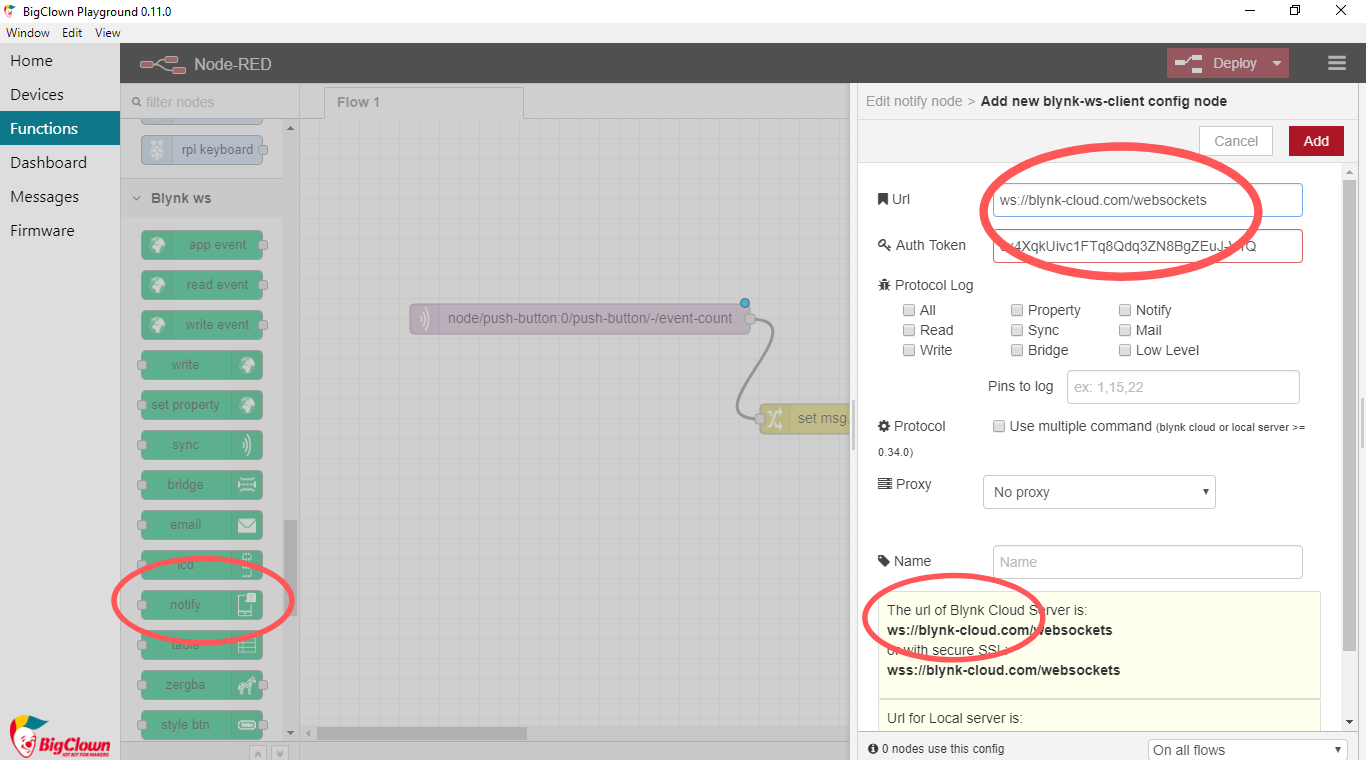
Task: Go to Devices section
Action: (60, 95)
